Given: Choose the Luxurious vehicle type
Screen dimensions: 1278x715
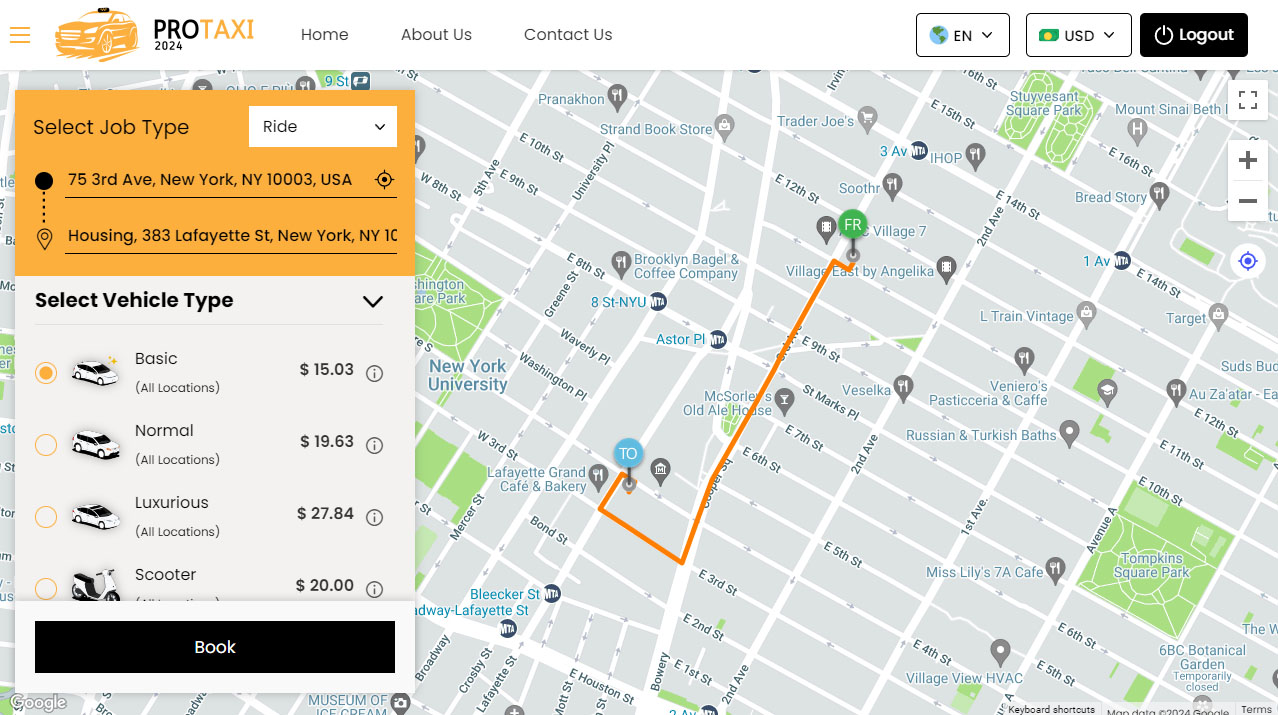Looking at the screenshot, I should (x=46, y=517).
